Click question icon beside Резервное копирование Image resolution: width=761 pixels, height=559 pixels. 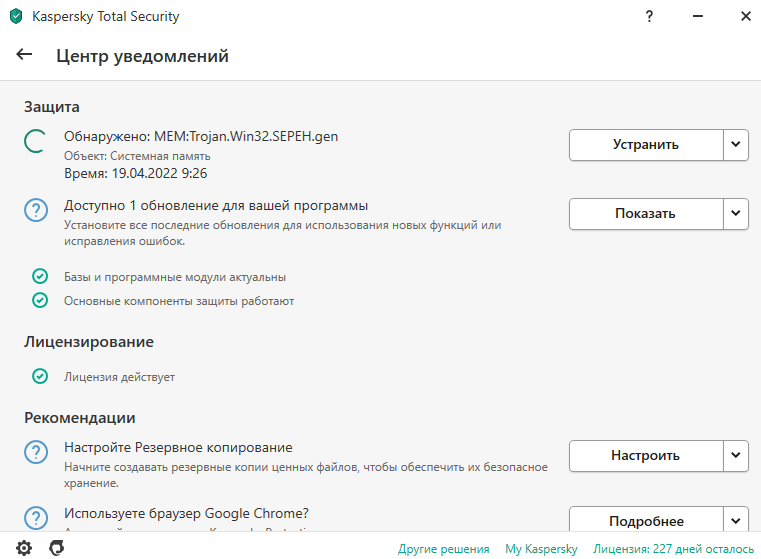36,453
